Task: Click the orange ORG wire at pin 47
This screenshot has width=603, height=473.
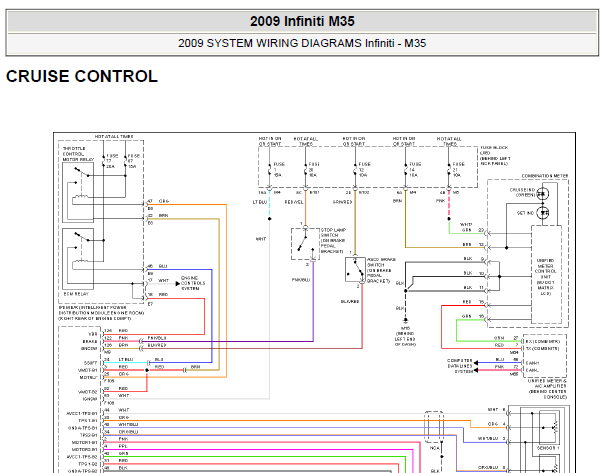Action: pos(188,205)
